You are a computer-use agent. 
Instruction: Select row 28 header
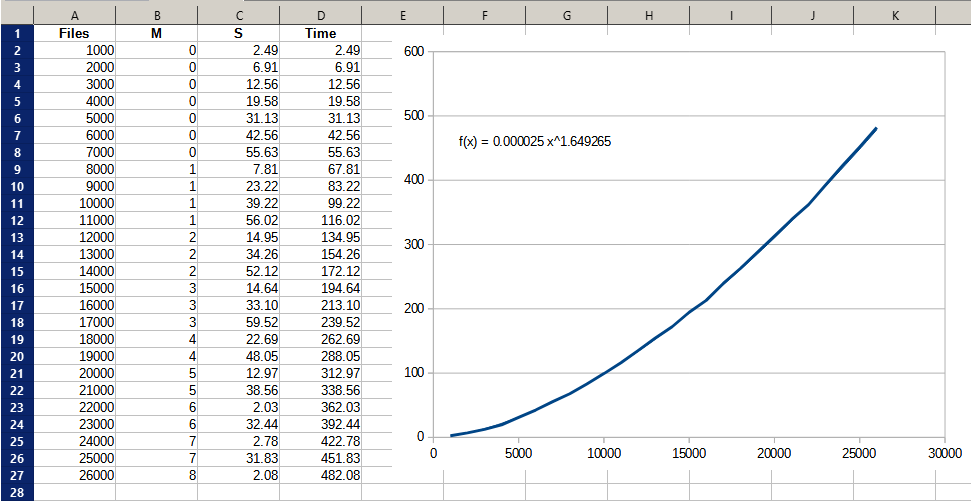(17, 492)
